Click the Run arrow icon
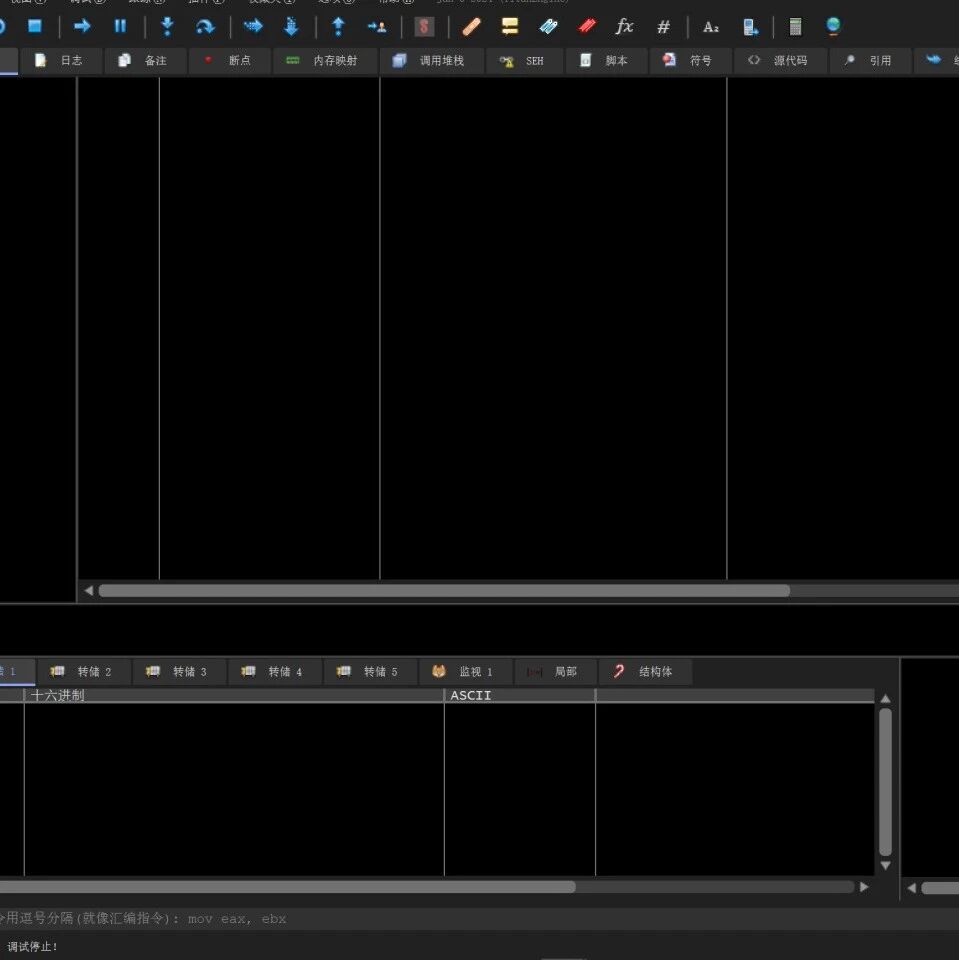Screen dimensions: 959x960 point(82,26)
